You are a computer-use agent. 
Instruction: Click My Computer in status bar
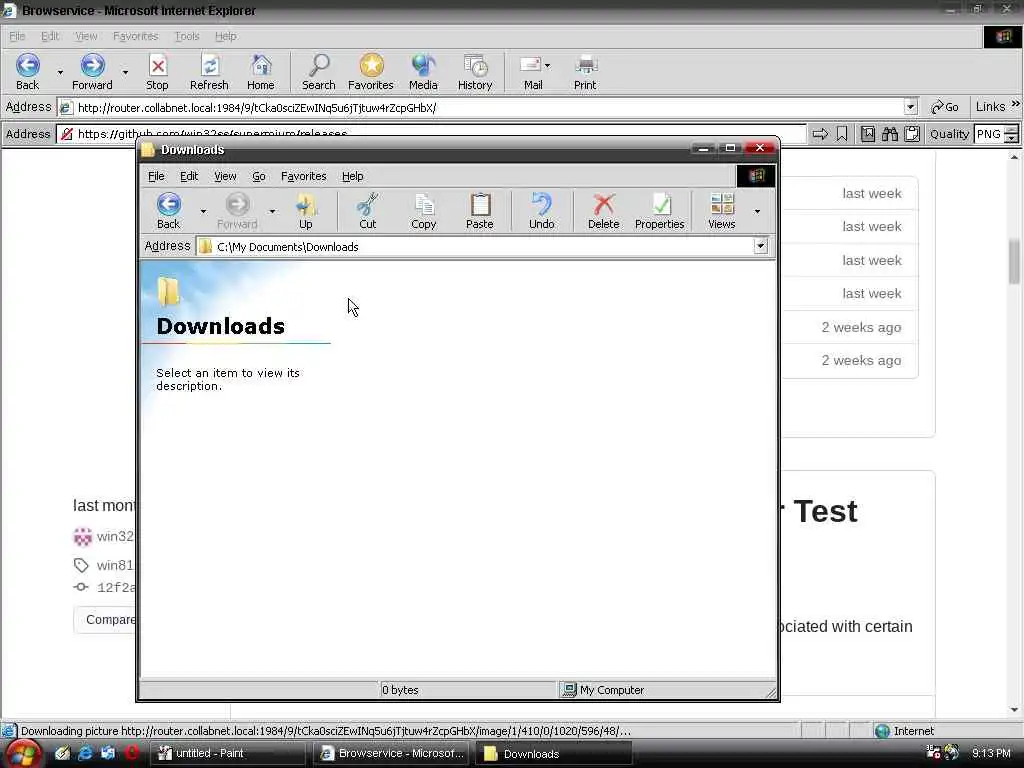click(604, 690)
